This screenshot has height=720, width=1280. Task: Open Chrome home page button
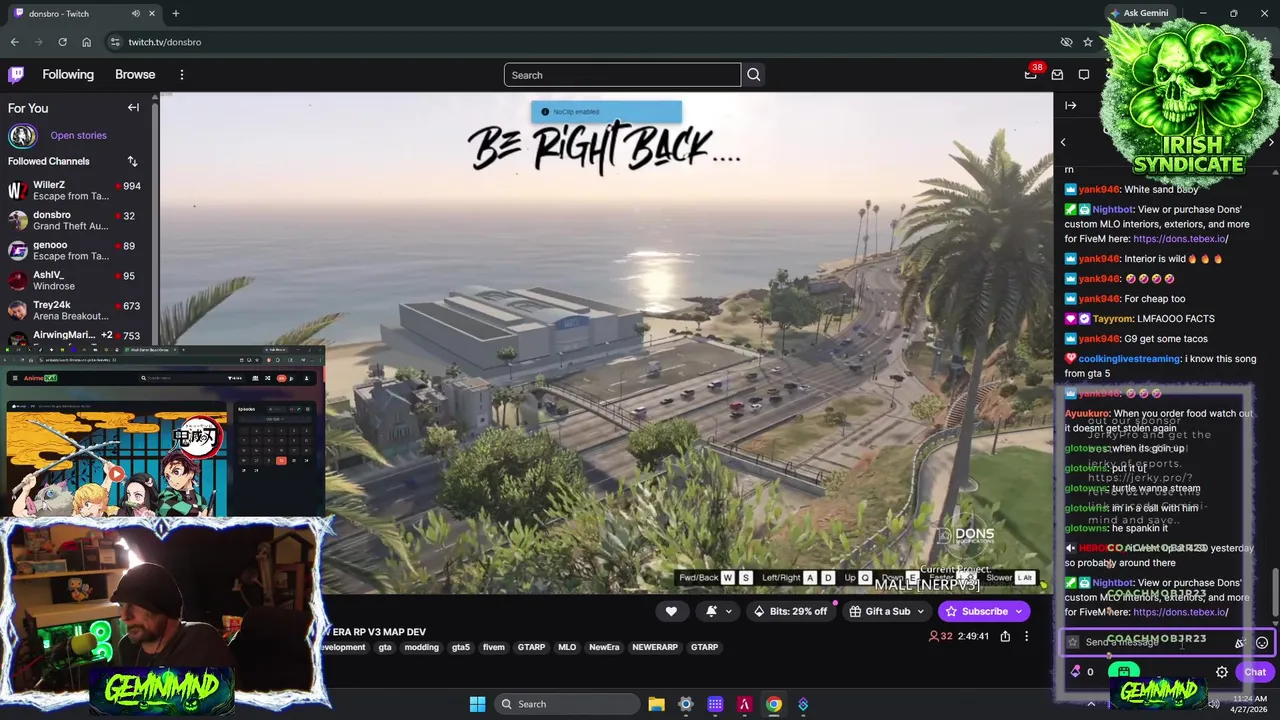click(x=86, y=42)
